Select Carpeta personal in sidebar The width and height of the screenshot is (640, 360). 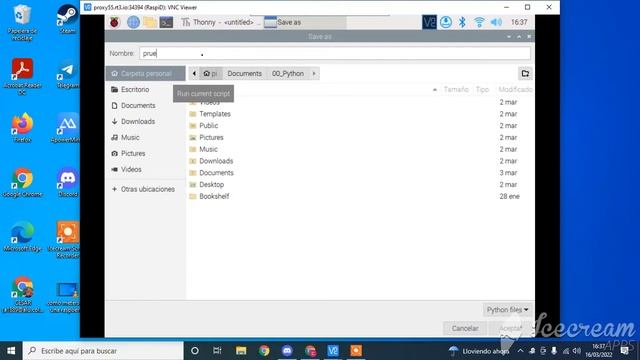pos(145,73)
